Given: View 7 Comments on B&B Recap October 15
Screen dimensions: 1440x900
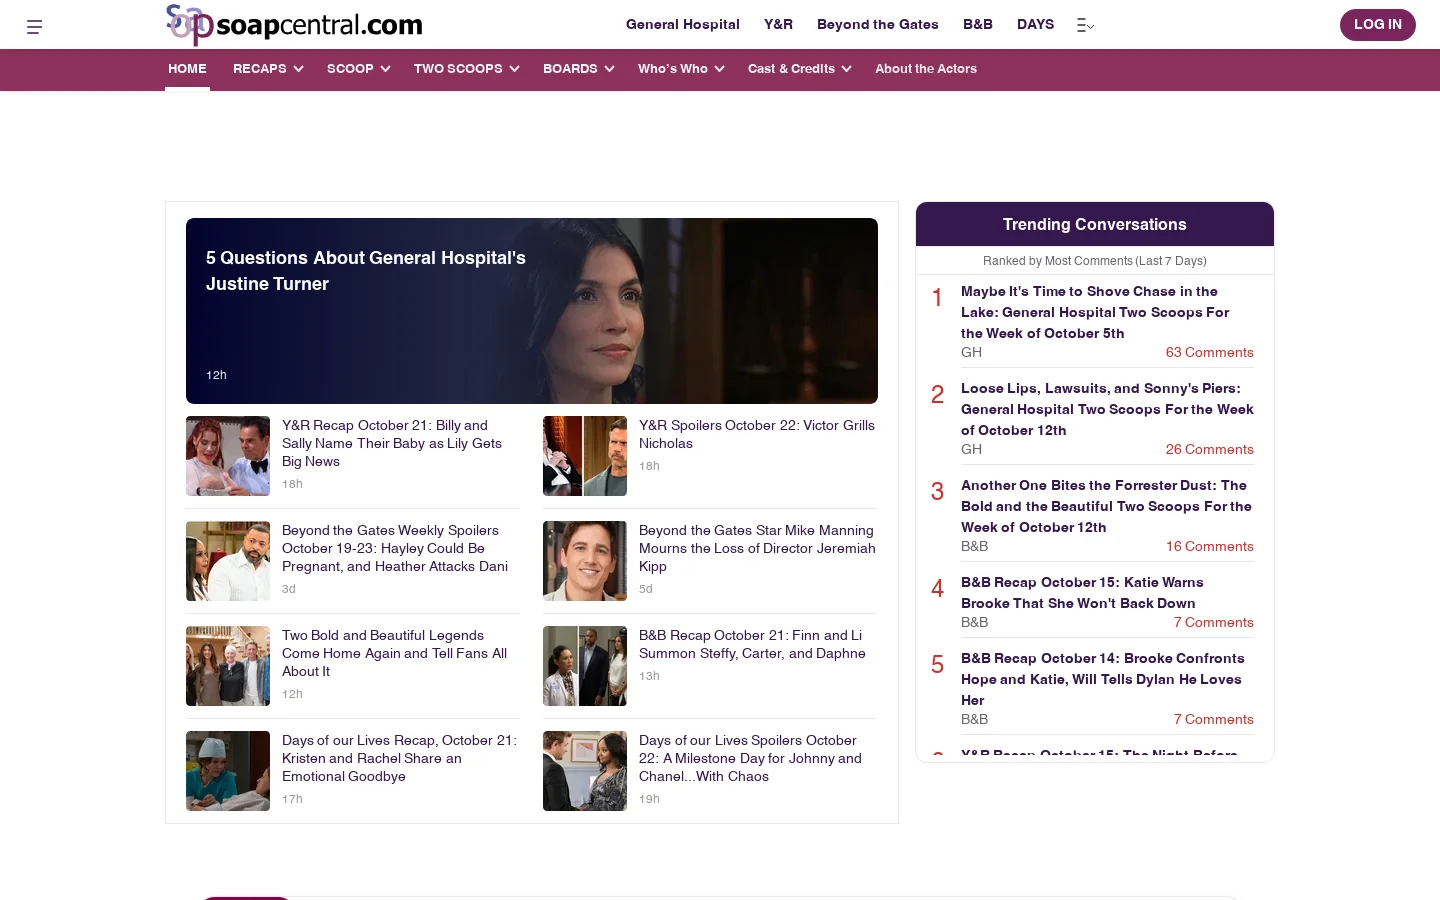Looking at the screenshot, I should coord(1213,622).
